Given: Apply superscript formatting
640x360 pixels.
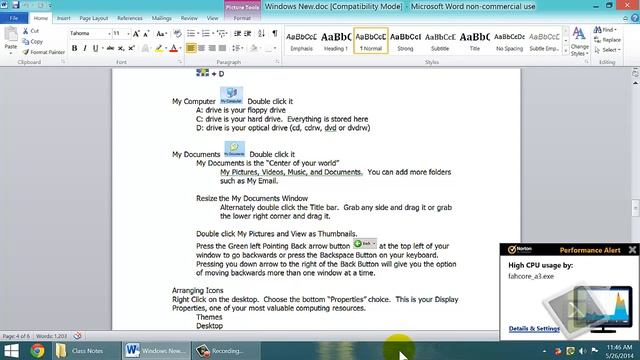Looking at the screenshot, I should pyautogui.click(x=131, y=48).
